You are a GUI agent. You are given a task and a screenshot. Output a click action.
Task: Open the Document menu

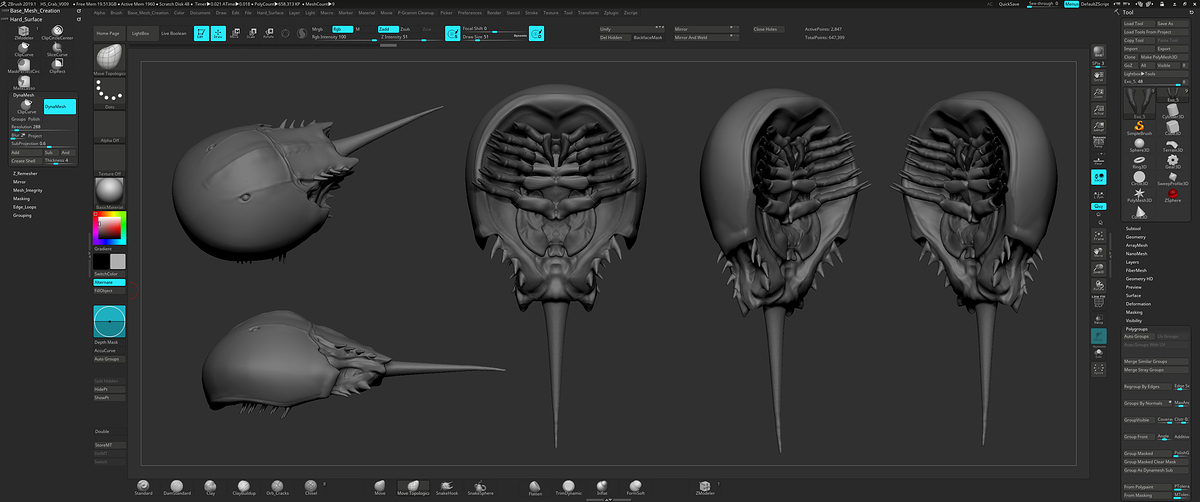pos(200,12)
